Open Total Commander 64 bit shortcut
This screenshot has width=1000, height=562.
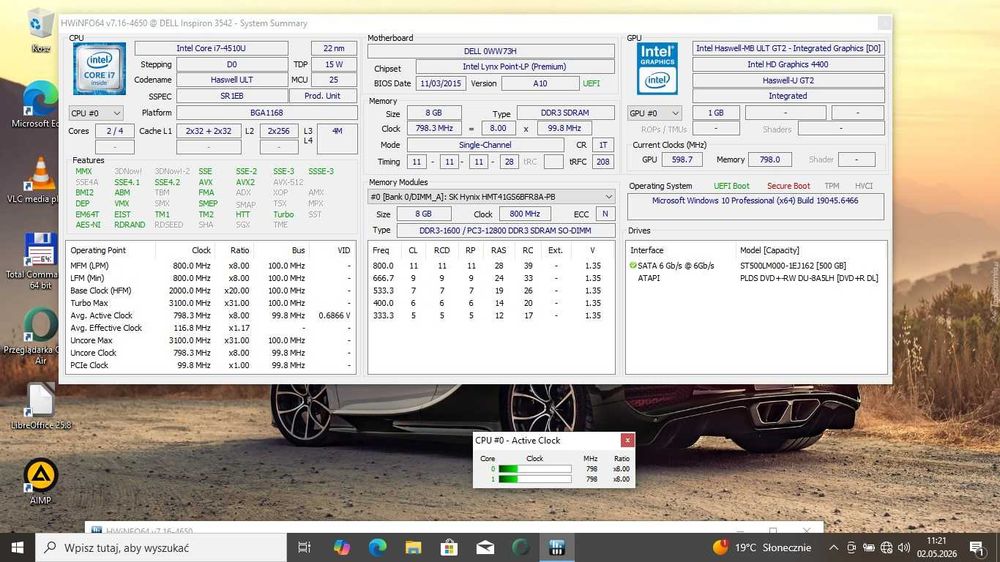tap(40, 260)
